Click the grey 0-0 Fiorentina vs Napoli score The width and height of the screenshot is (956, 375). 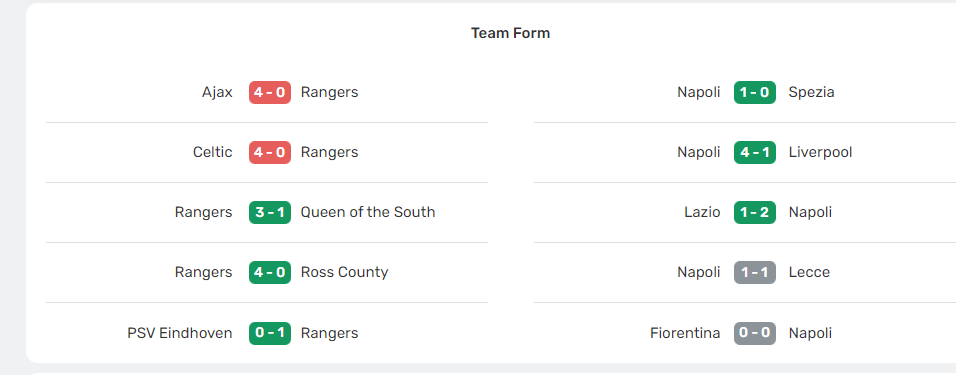click(755, 333)
